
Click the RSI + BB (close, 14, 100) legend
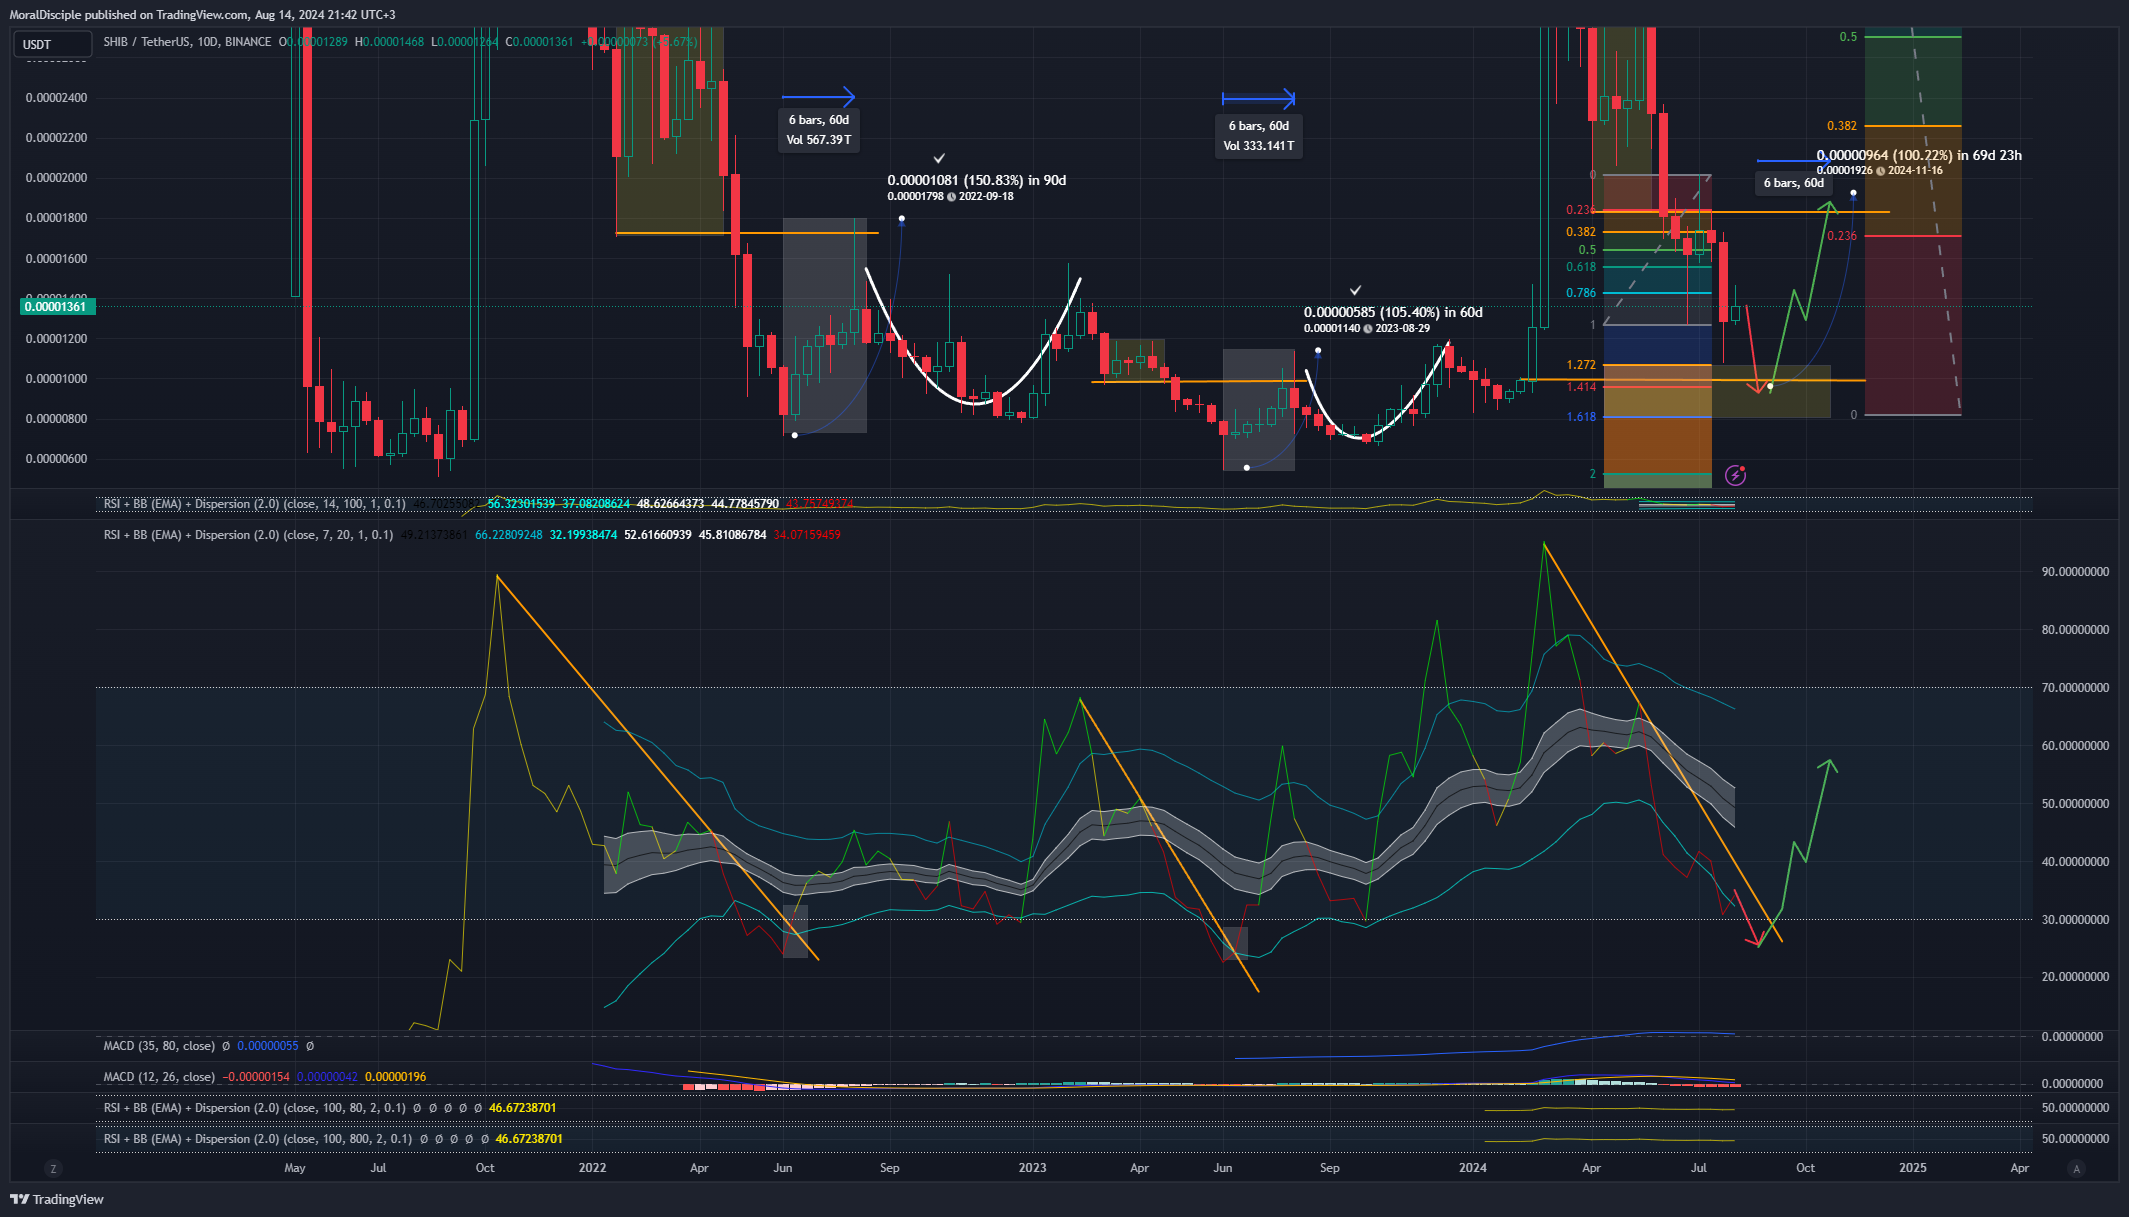[255, 504]
